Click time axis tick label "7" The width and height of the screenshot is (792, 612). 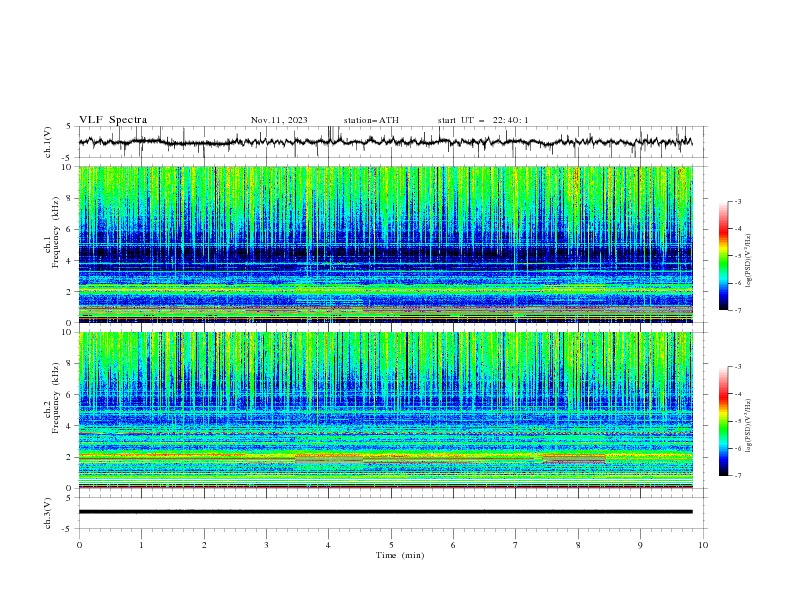click(x=516, y=545)
